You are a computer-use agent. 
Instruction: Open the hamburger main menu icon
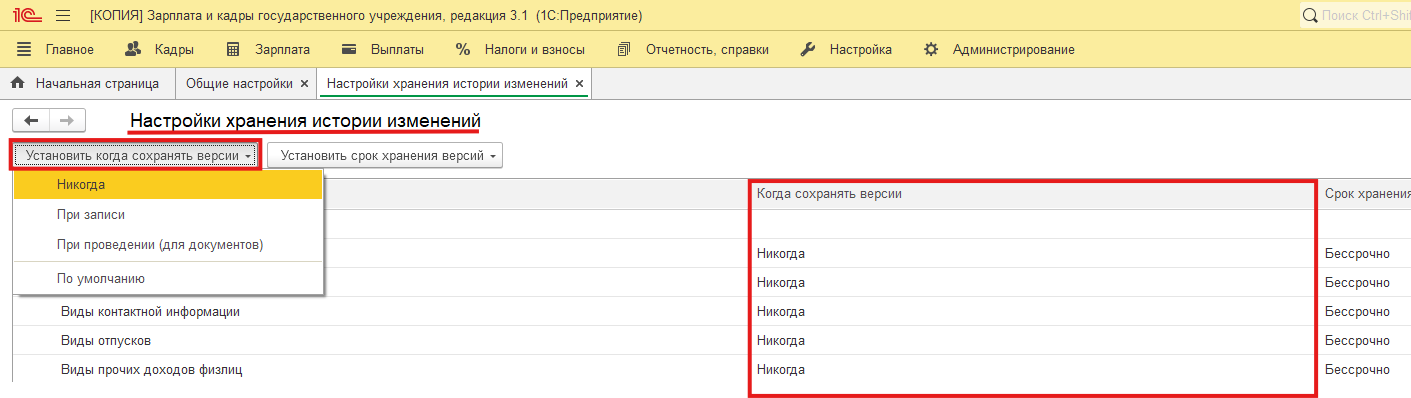pyautogui.click(x=63, y=16)
